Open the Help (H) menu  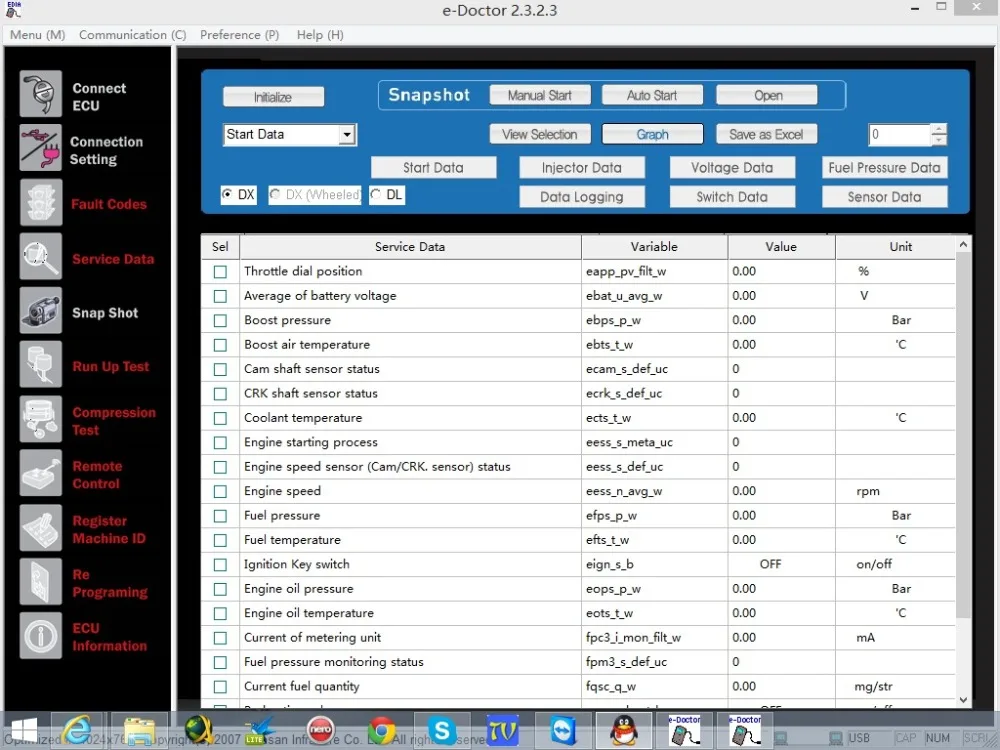pos(320,34)
